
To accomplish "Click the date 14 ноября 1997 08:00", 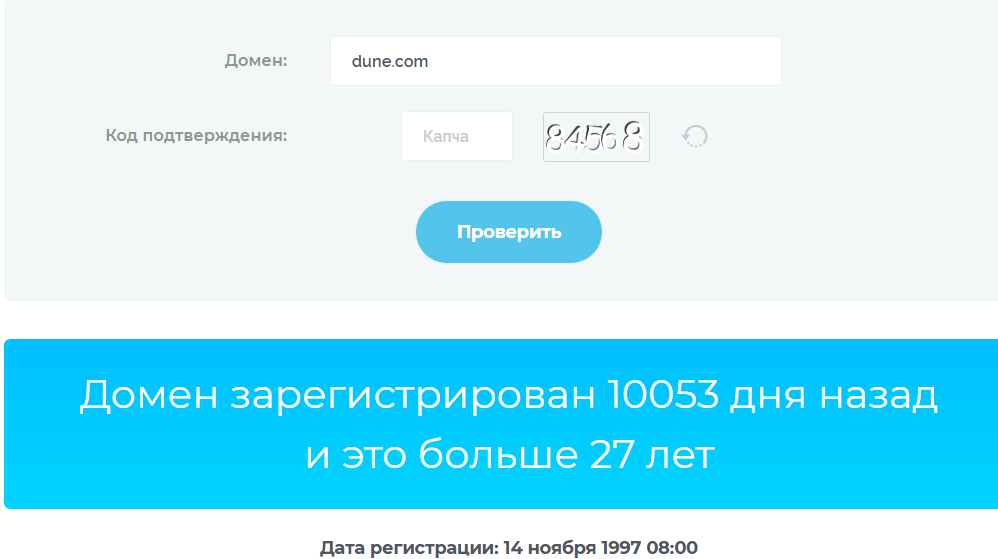I will tap(600, 548).
